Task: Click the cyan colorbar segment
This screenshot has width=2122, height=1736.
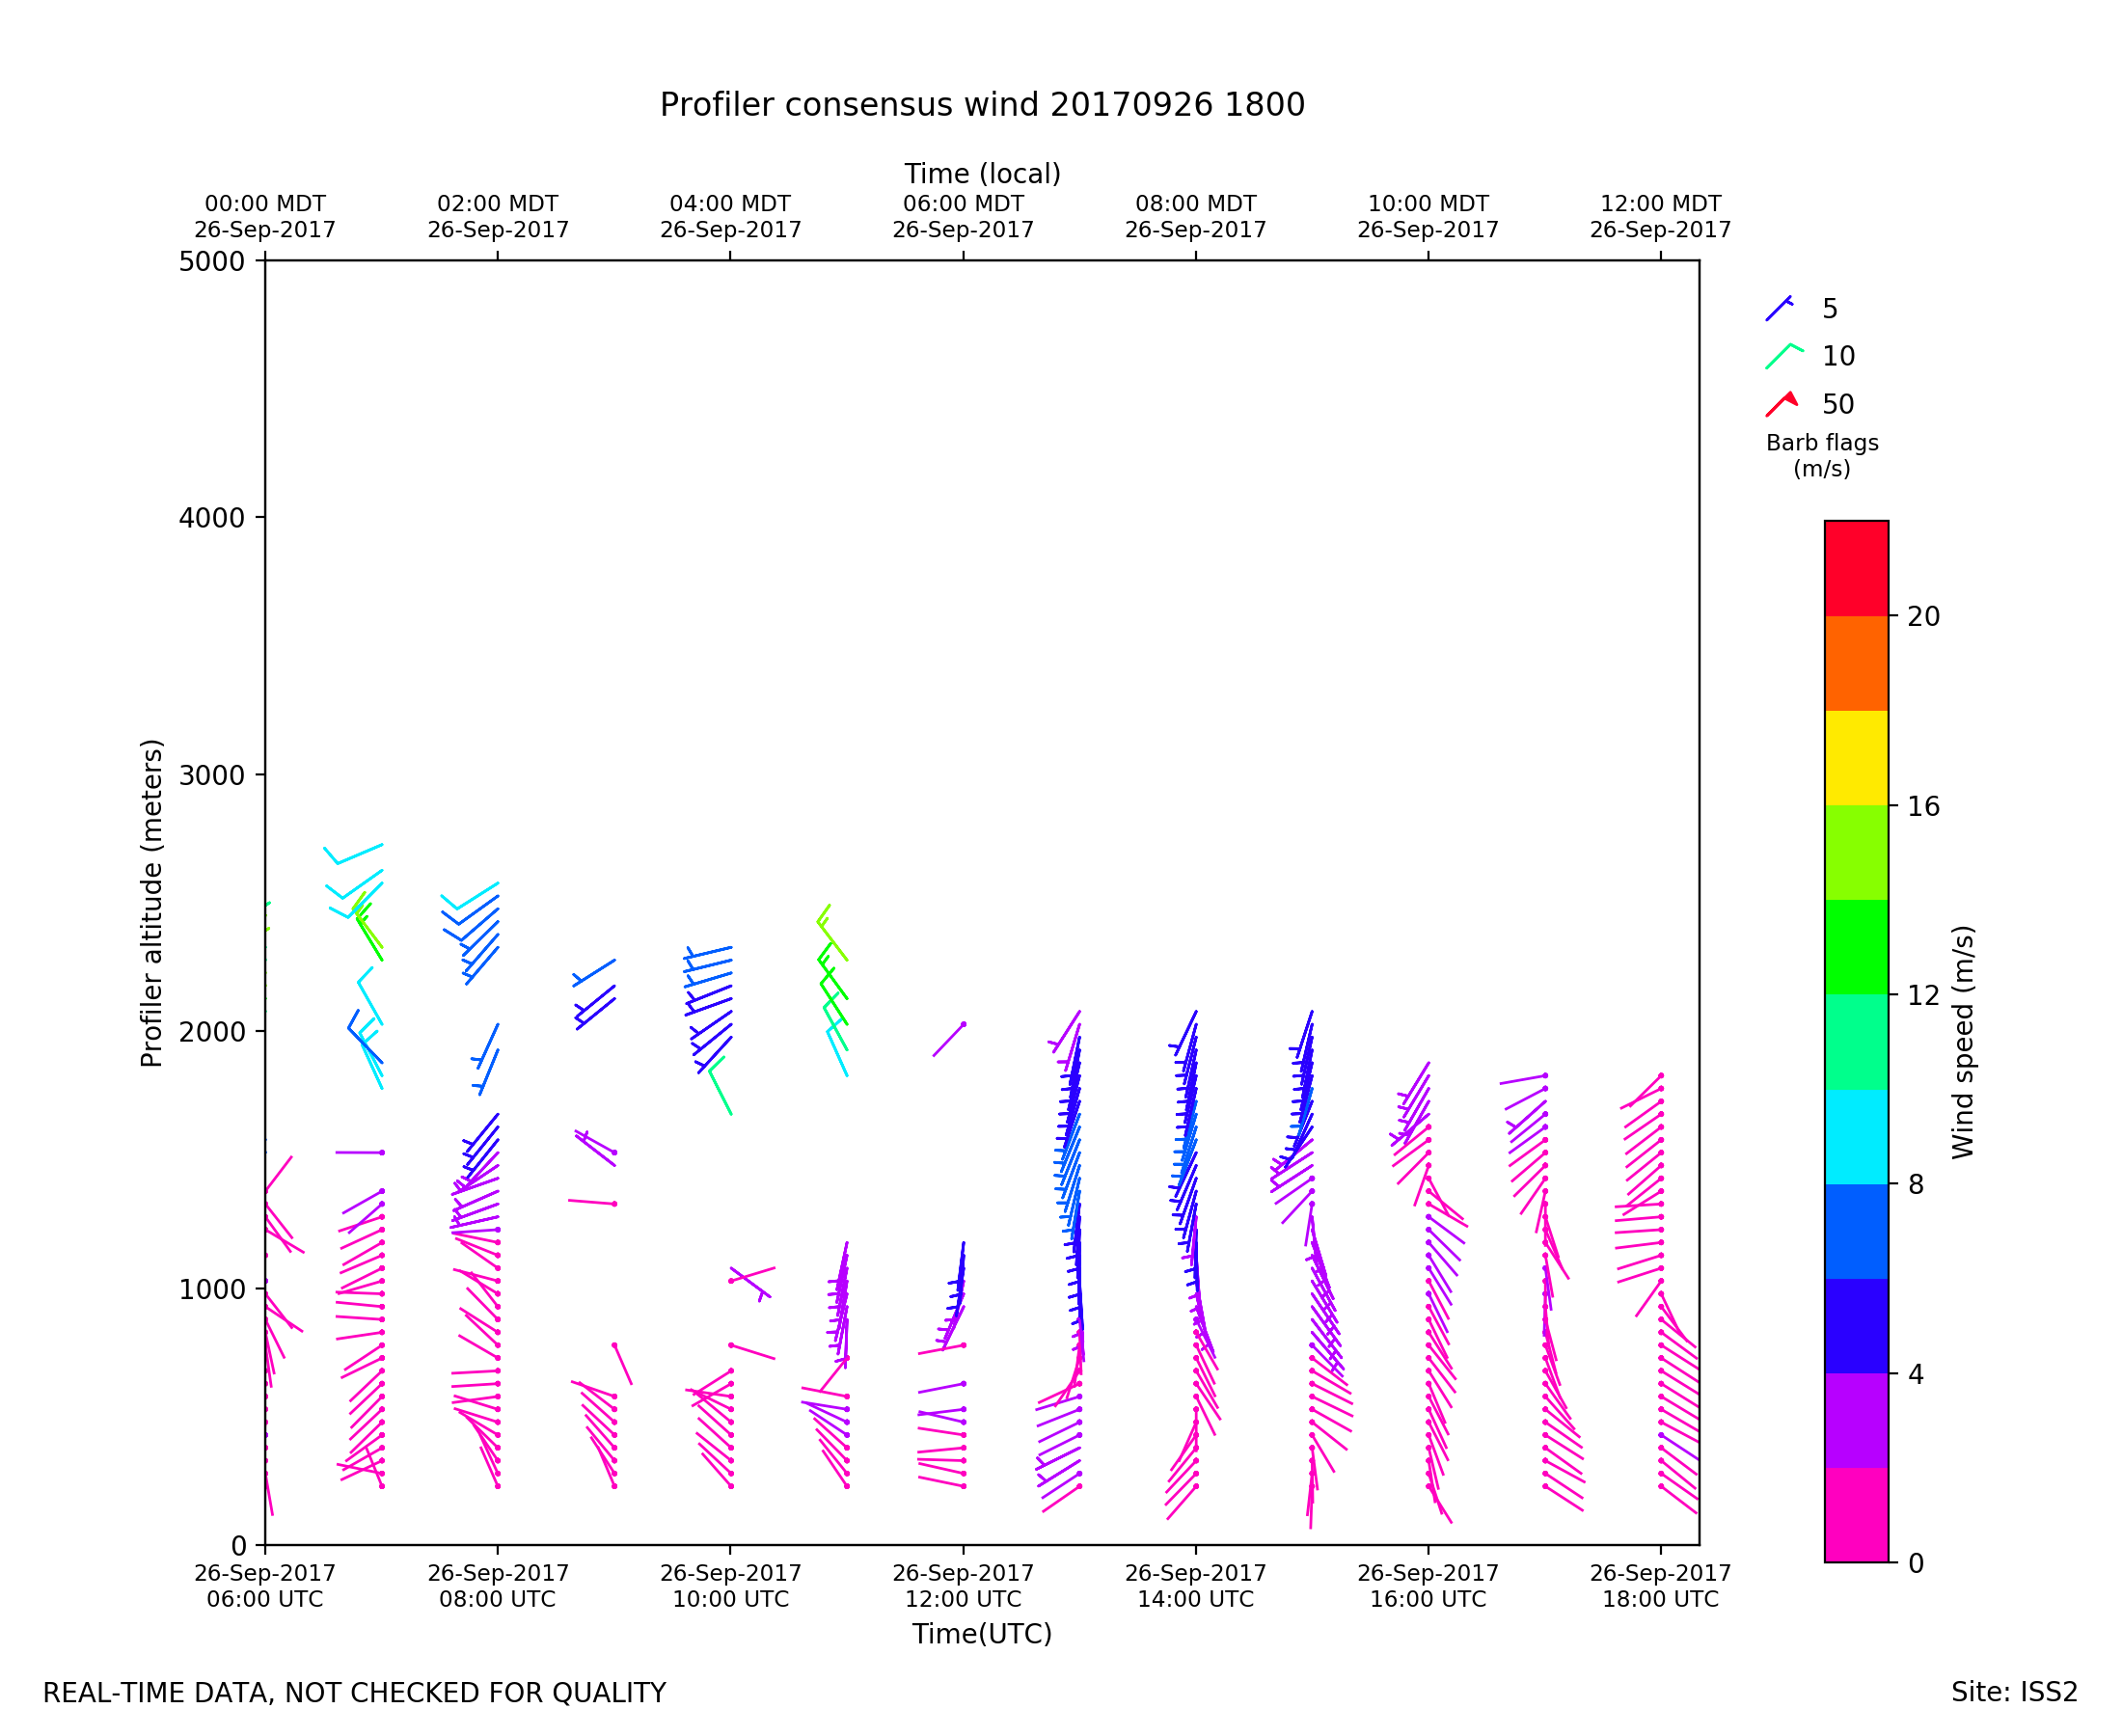Action: coord(1856,1137)
